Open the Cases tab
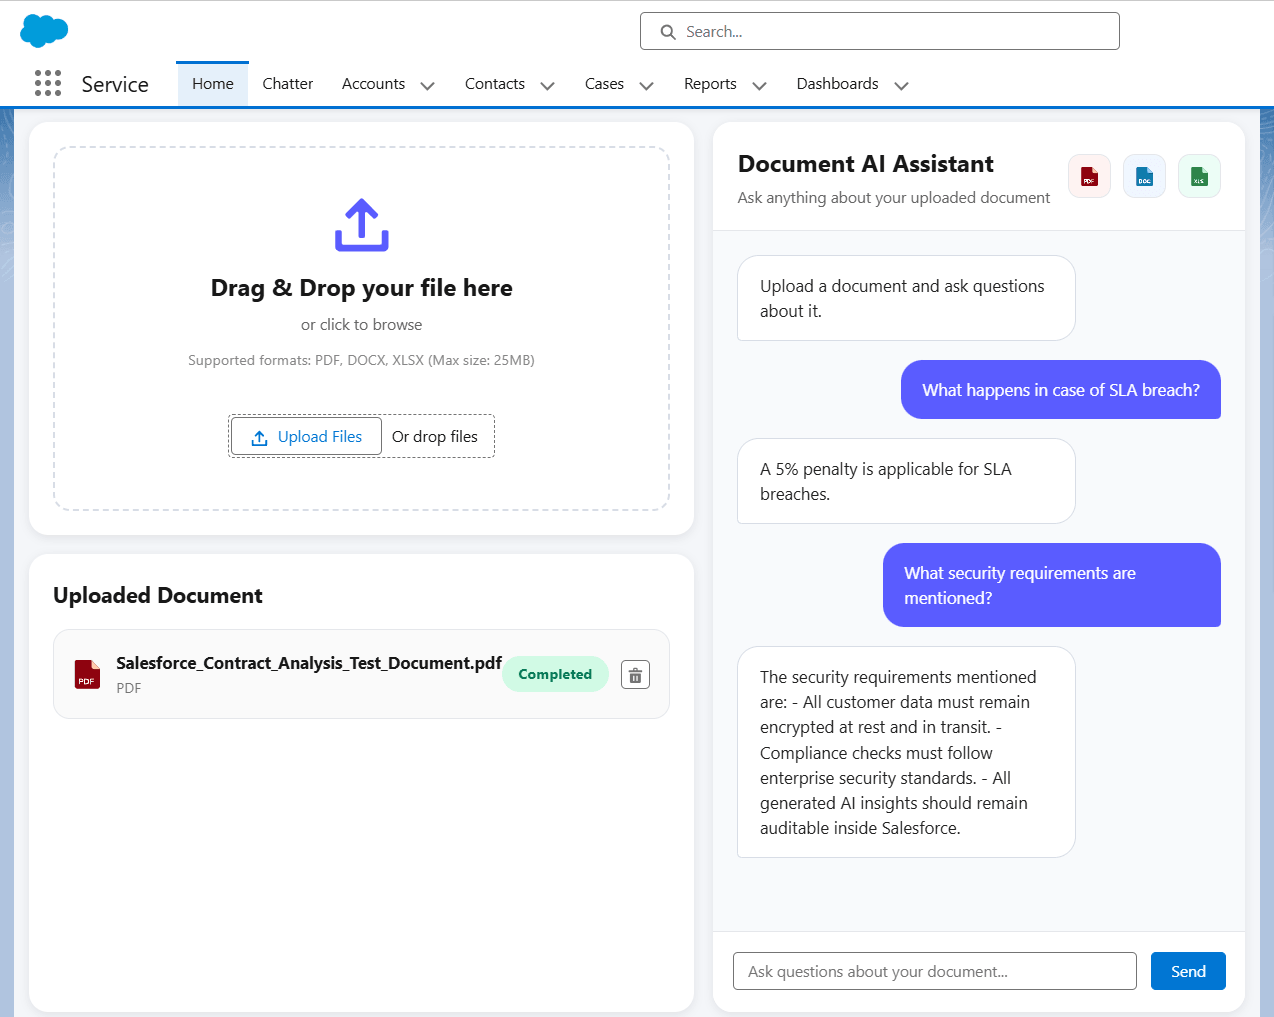The height and width of the screenshot is (1017, 1274). [604, 84]
